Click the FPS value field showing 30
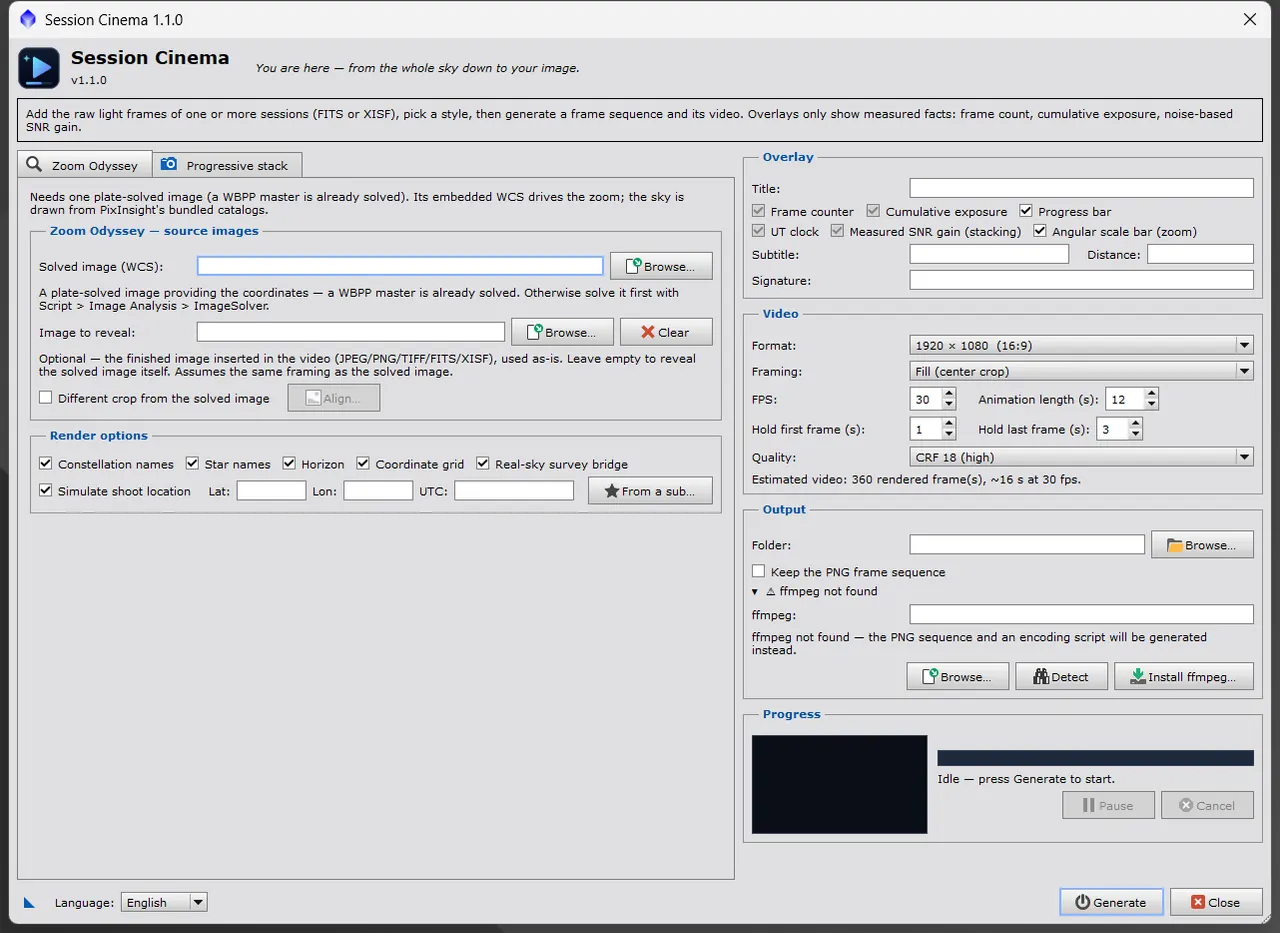Viewport: 1280px width, 933px height. [x=927, y=400]
